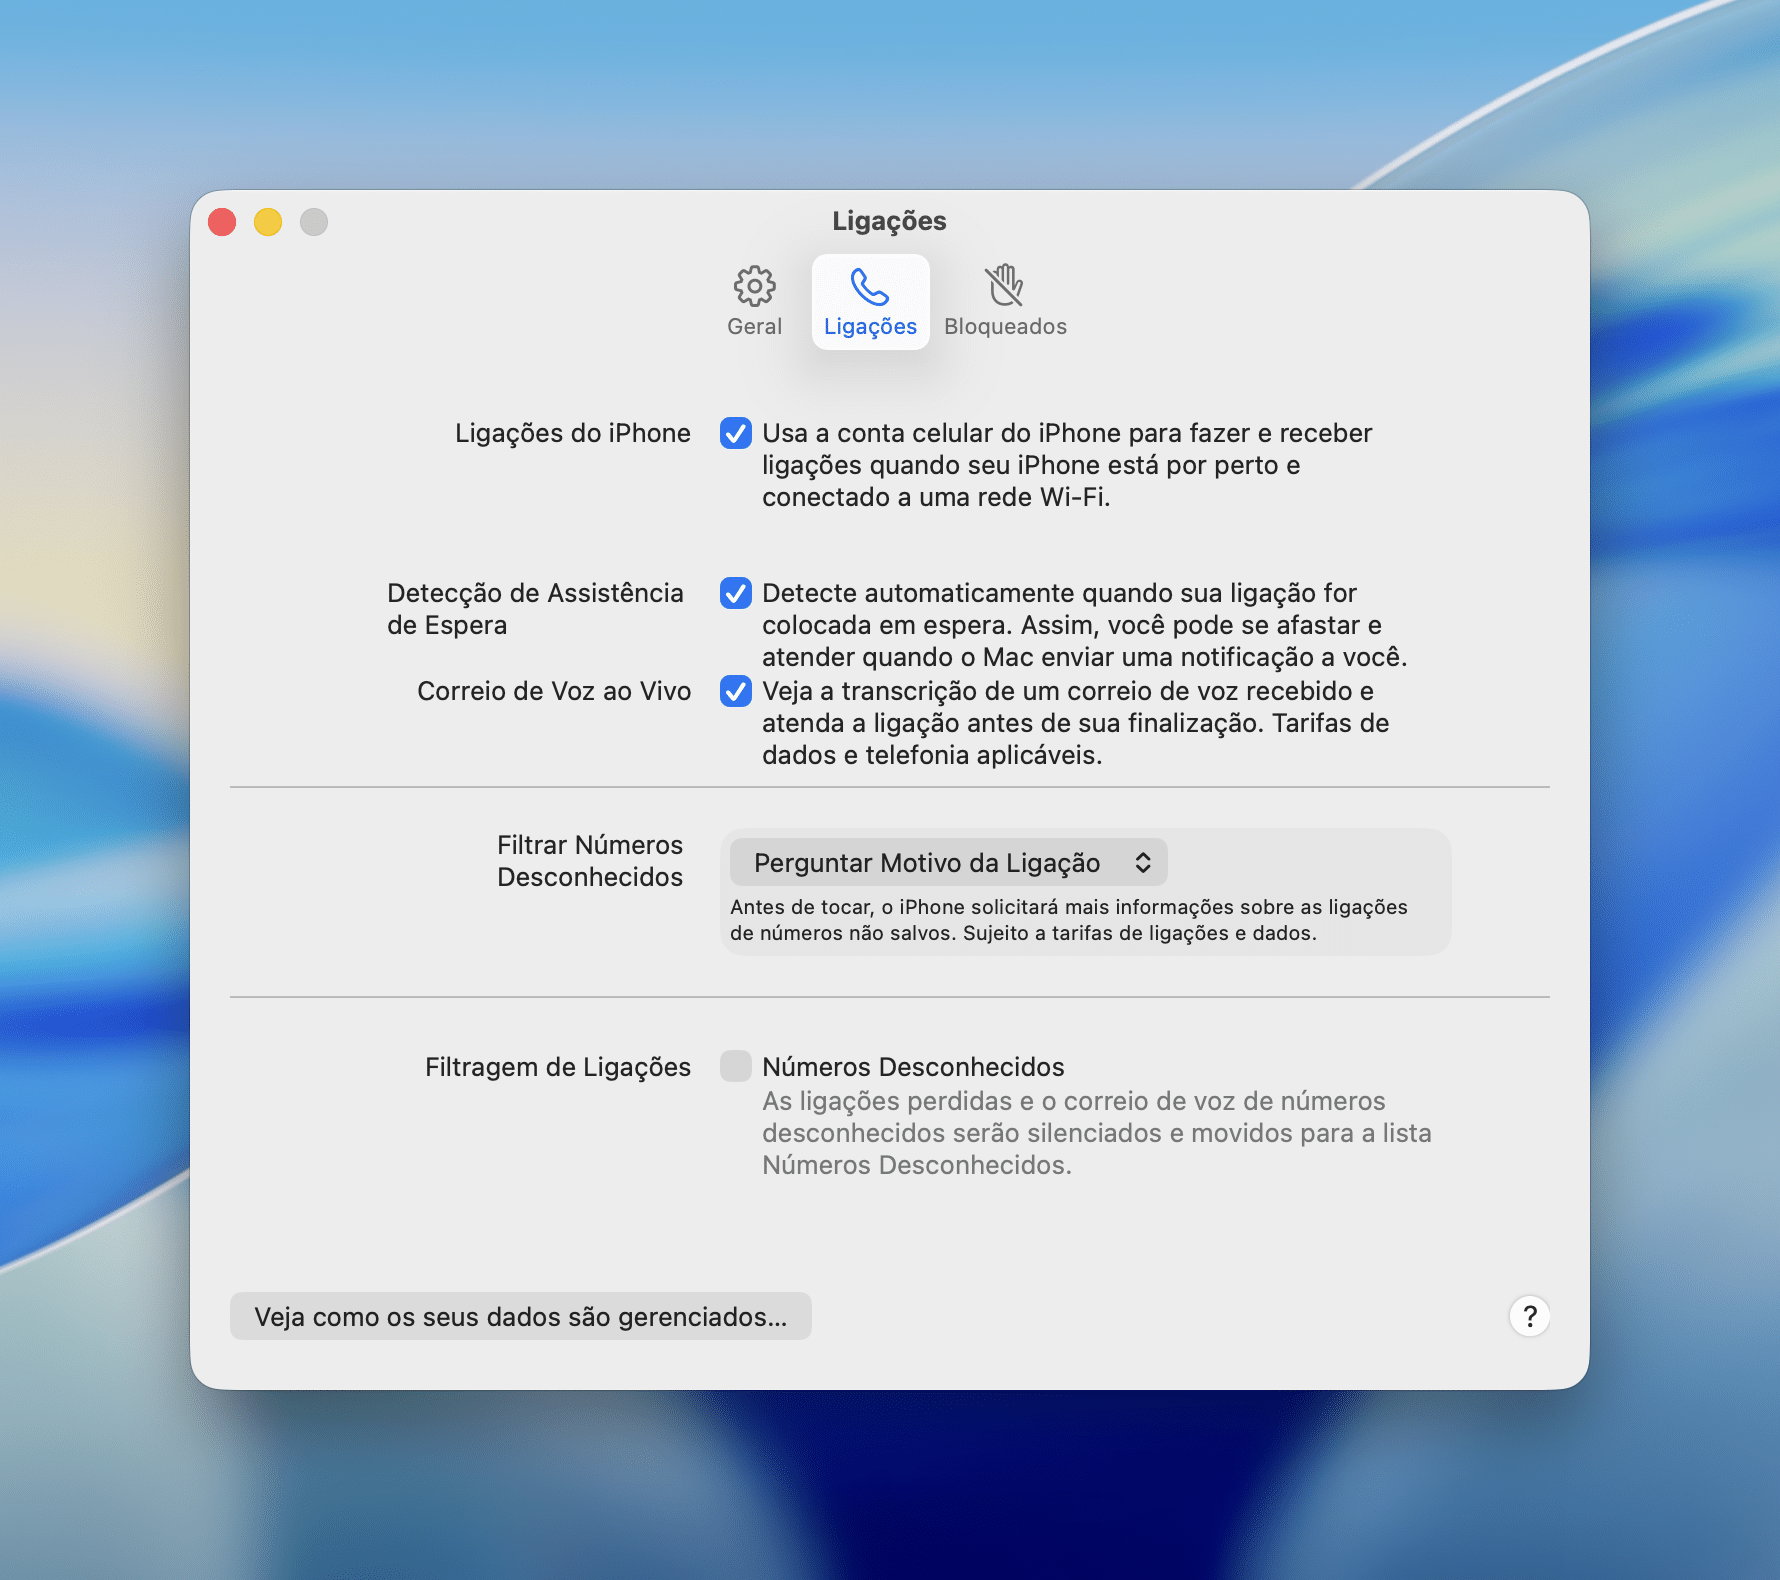Toggle the Correio de Voz ao Vivo checkbox
This screenshot has height=1580, width=1780.
[736, 691]
